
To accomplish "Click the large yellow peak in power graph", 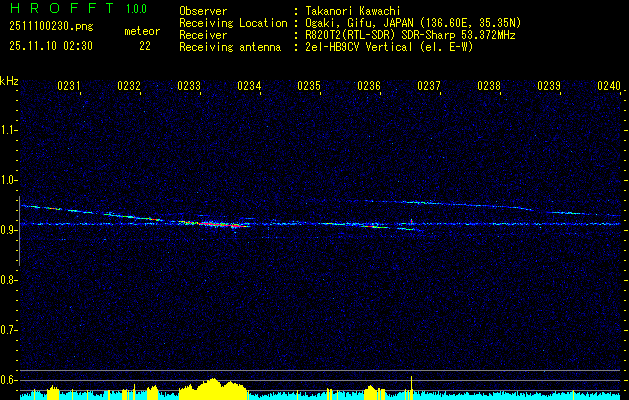I will coord(211,389).
